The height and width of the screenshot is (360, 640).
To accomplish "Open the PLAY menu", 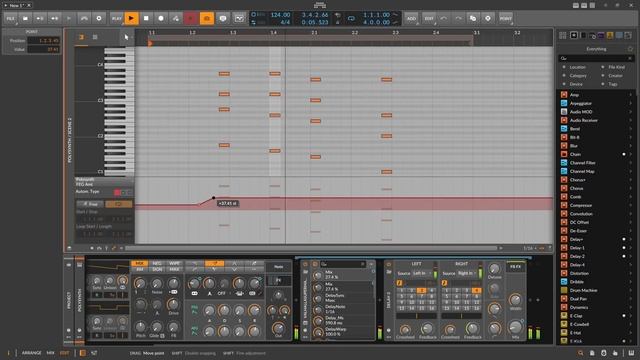I will pos(116,18).
